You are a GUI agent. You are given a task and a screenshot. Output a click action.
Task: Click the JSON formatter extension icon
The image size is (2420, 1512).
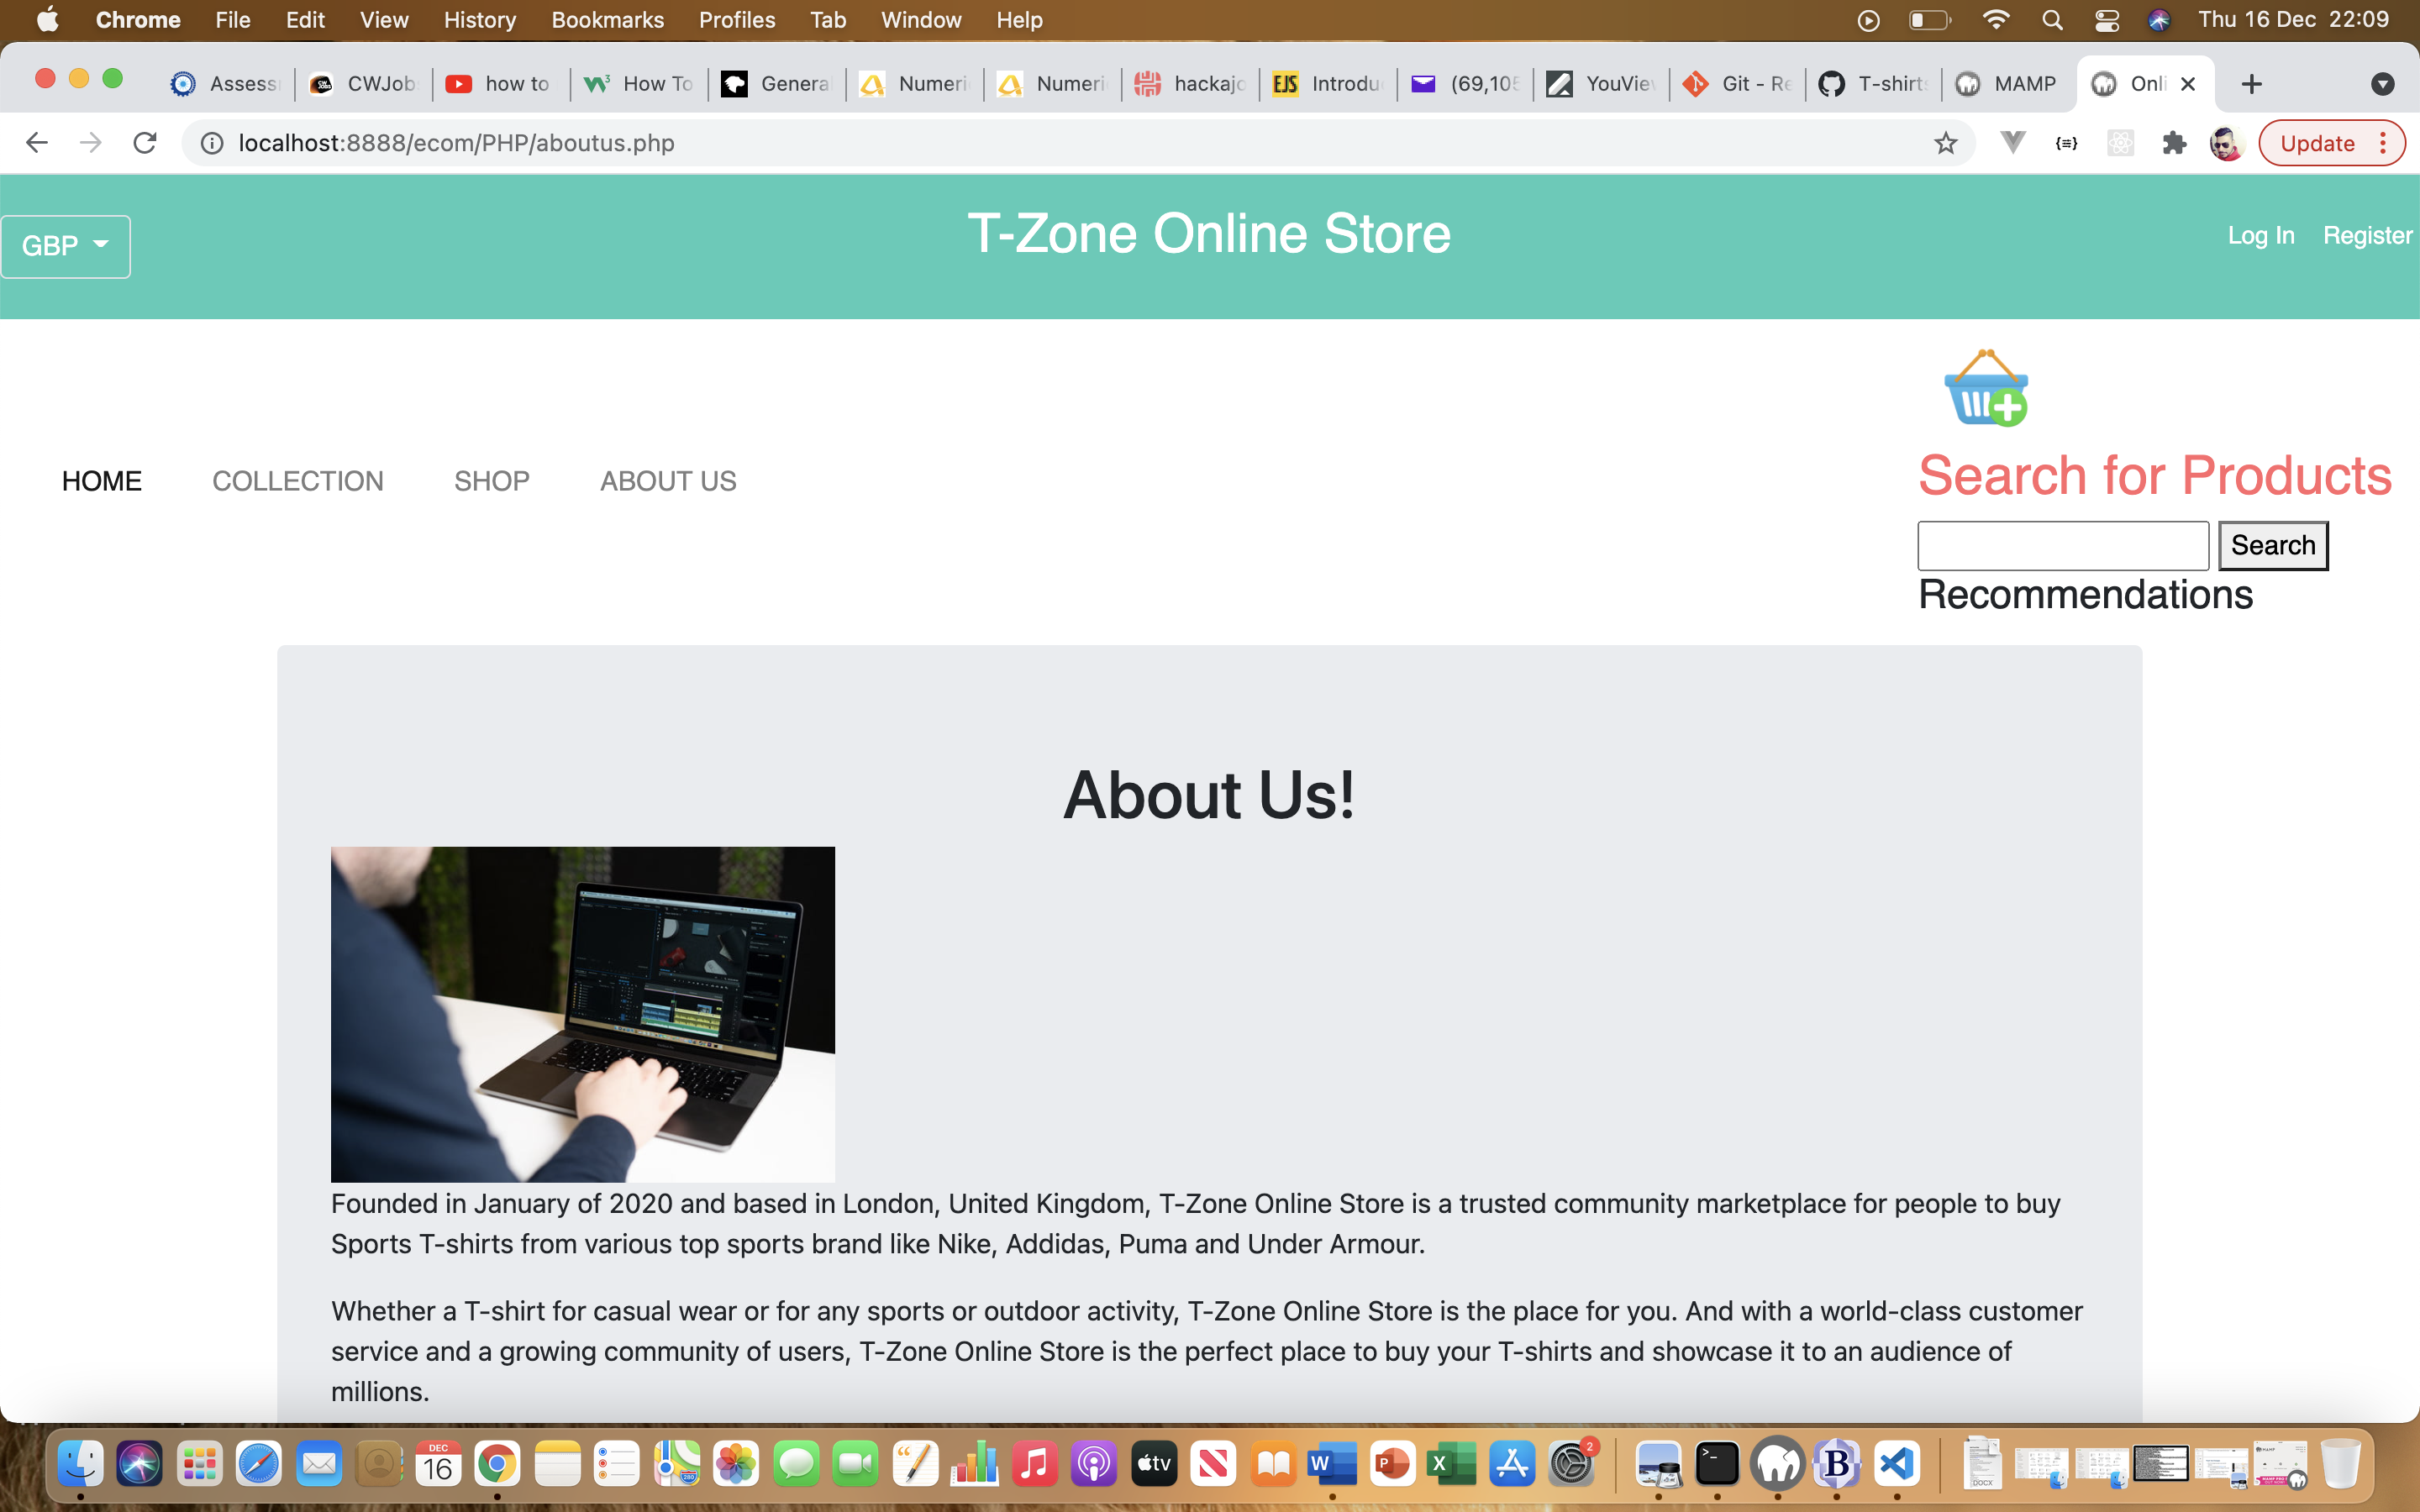pyautogui.click(x=2065, y=143)
